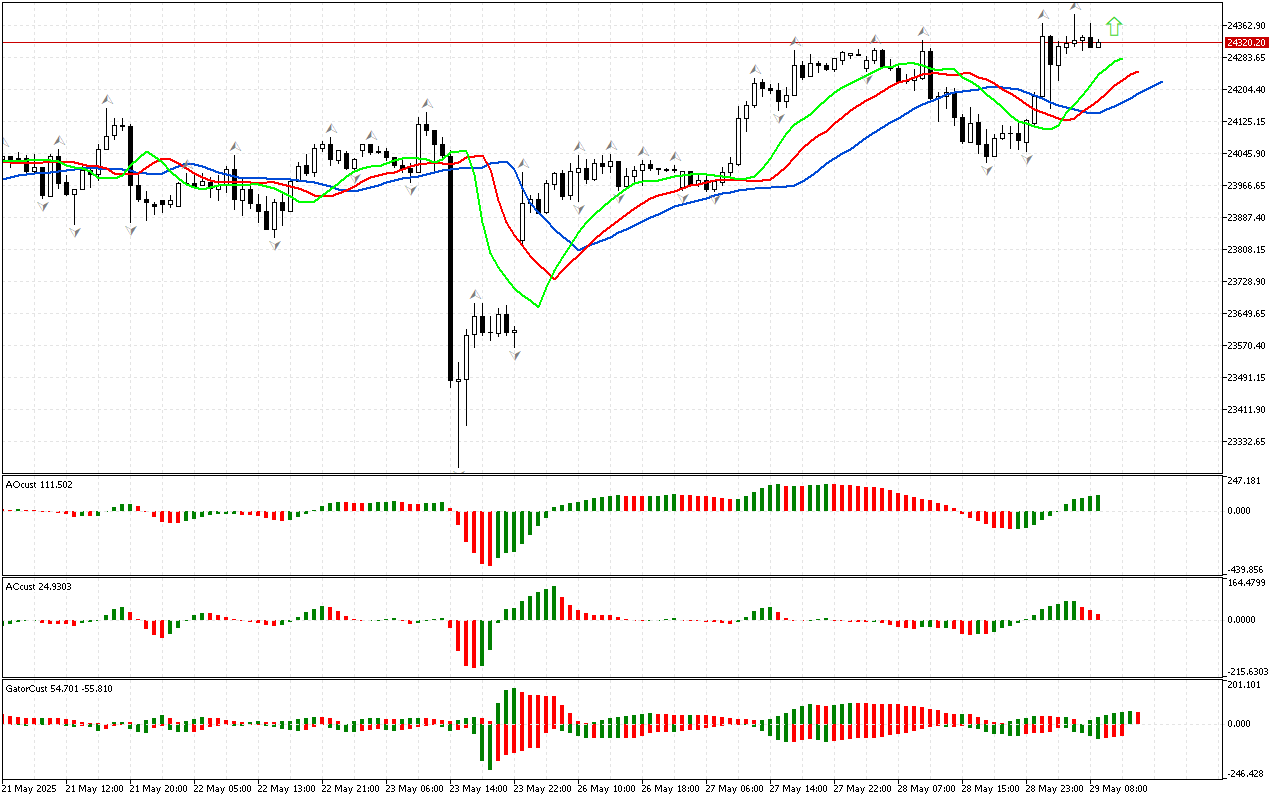
Task: Click the 23332.65 price scale value
Action: pos(1245,441)
